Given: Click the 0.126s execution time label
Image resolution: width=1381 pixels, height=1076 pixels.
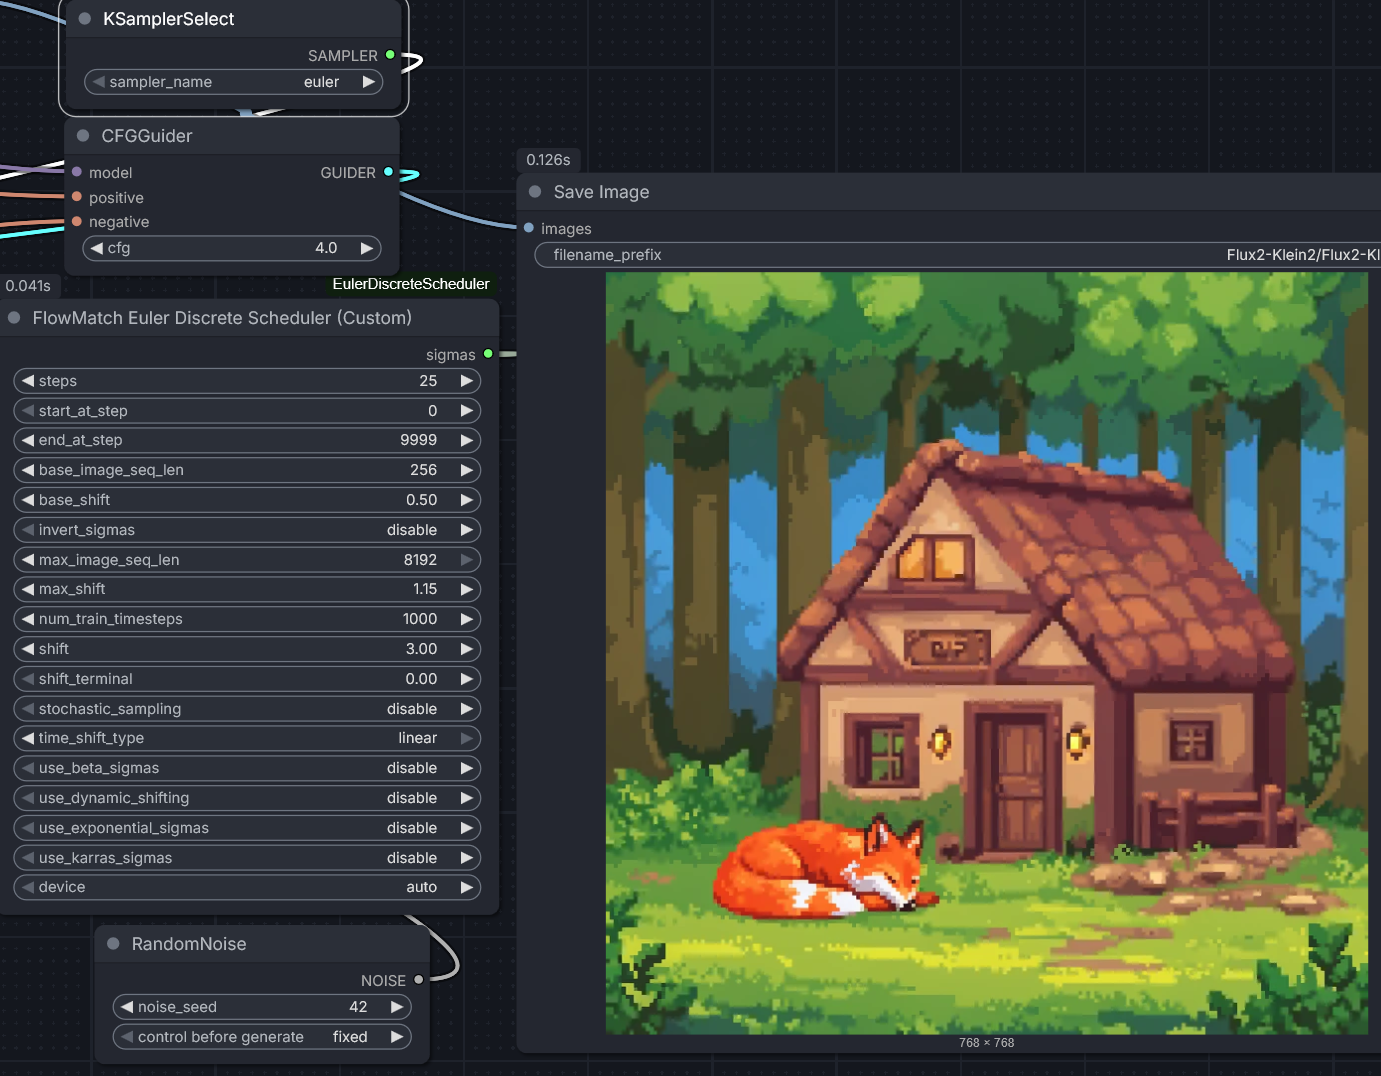Looking at the screenshot, I should click(548, 160).
